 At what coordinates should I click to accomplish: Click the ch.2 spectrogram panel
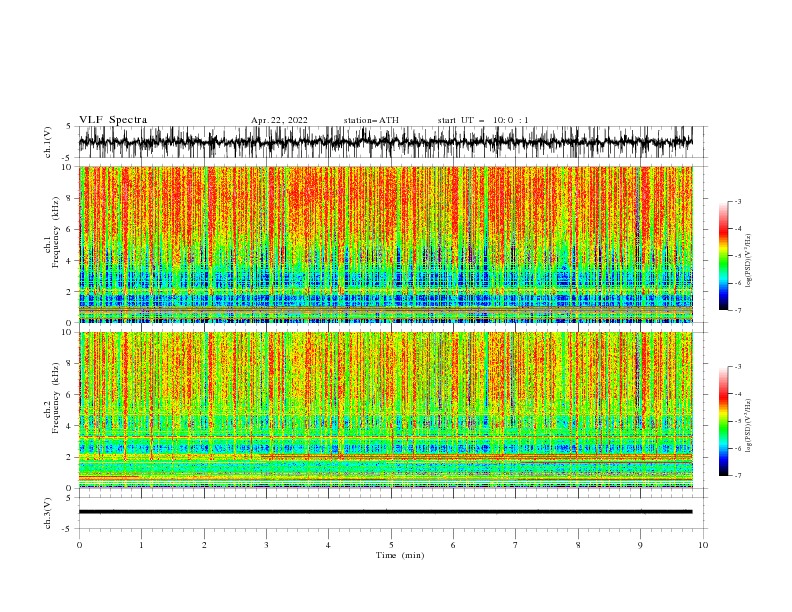point(385,410)
